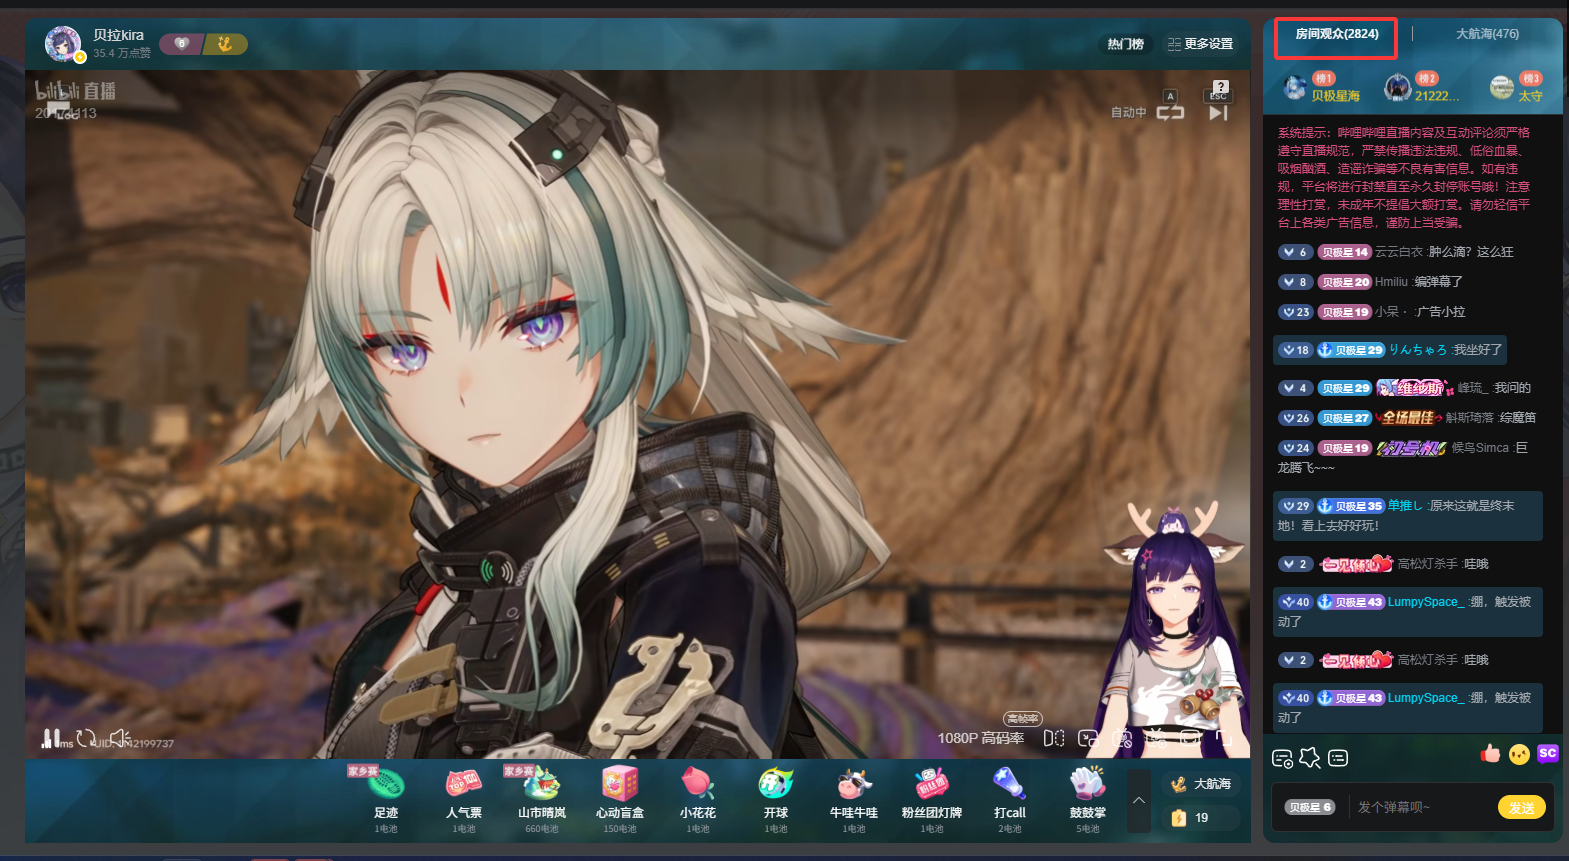Open rank 1 viewer 贝极星海
The image size is (1569, 861).
tap(1322, 88)
